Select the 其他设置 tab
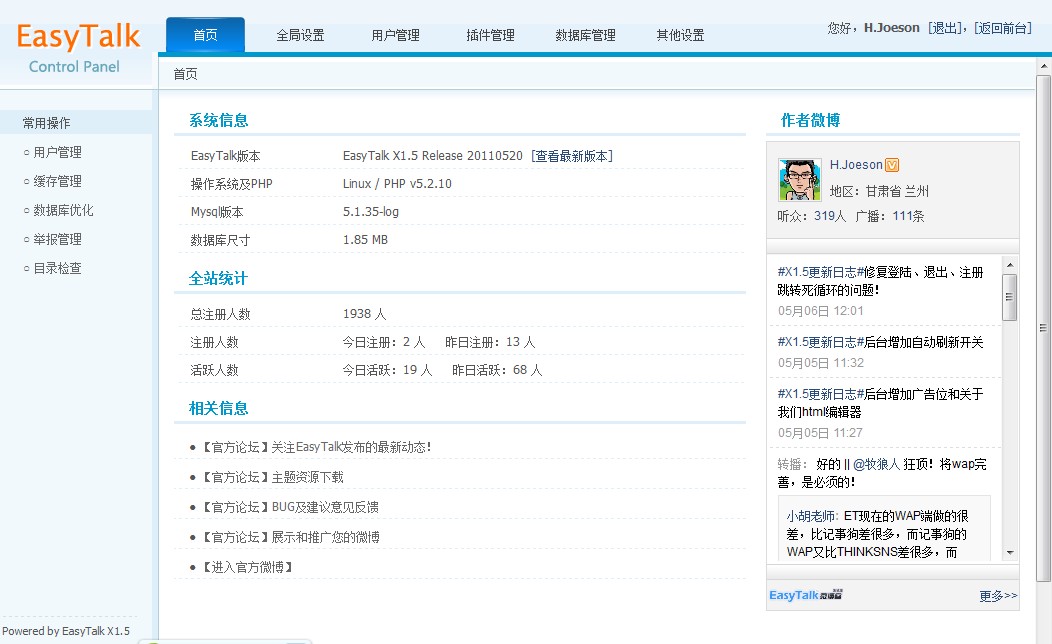 pyautogui.click(x=680, y=35)
